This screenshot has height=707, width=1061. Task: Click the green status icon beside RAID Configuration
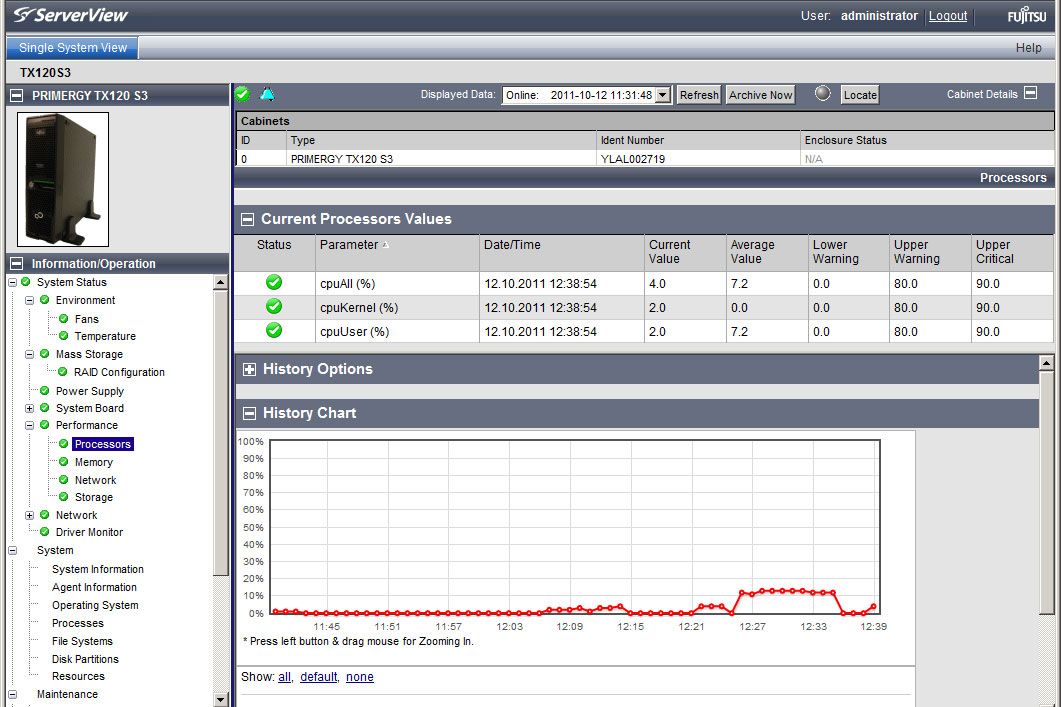pos(62,371)
